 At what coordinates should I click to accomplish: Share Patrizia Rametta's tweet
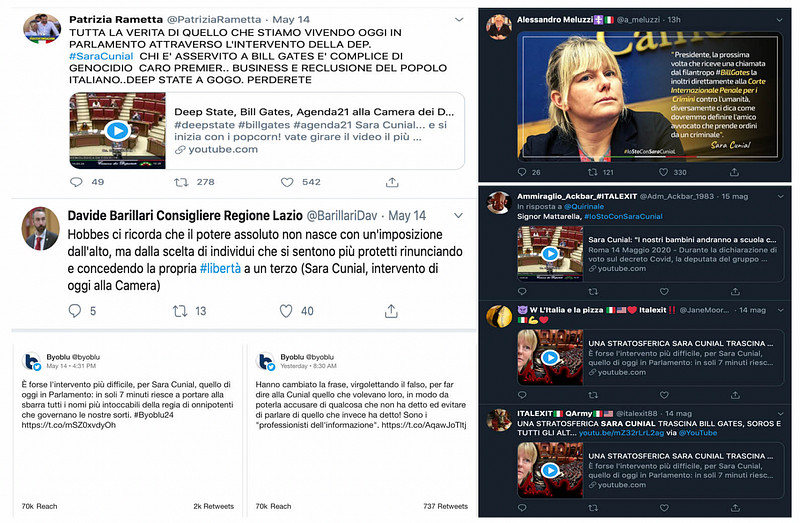pos(392,182)
